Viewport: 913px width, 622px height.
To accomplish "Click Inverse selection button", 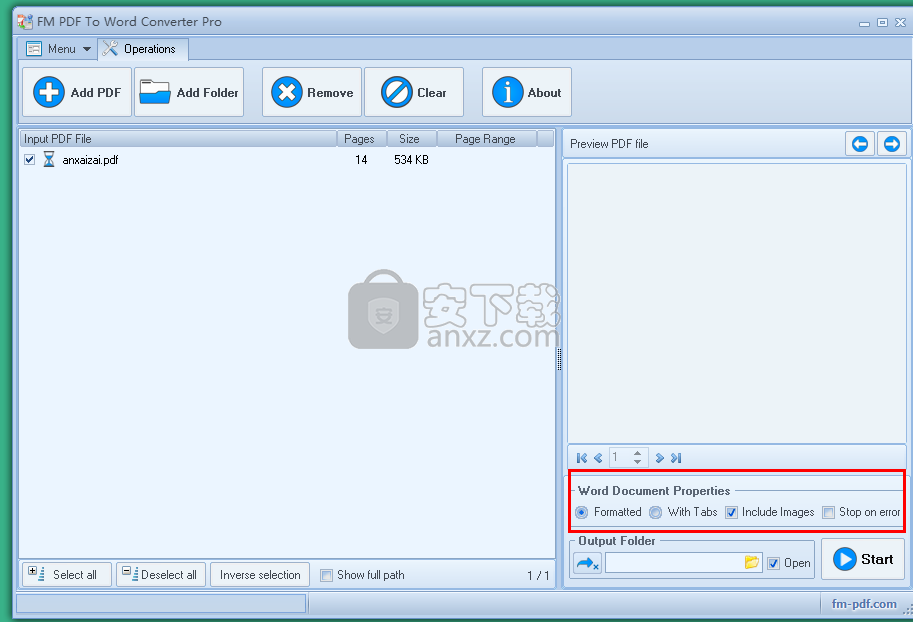I will (x=260, y=575).
